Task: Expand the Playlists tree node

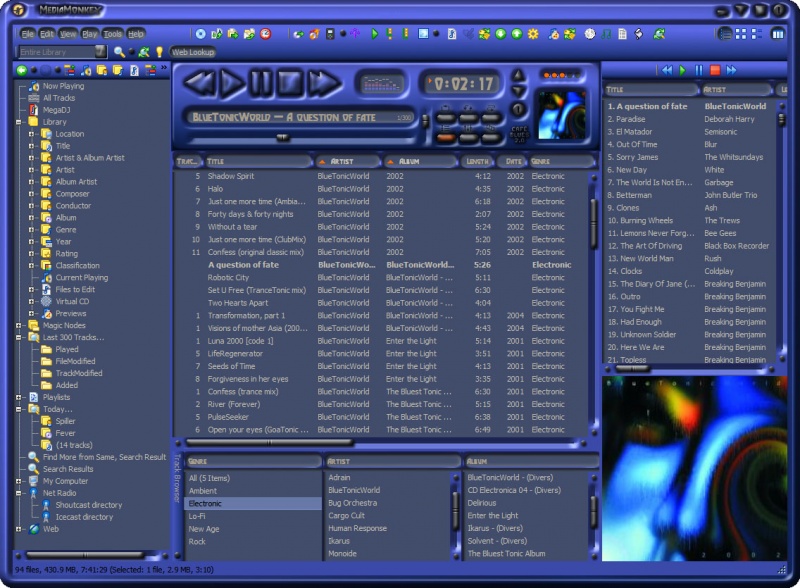Action: [20, 397]
